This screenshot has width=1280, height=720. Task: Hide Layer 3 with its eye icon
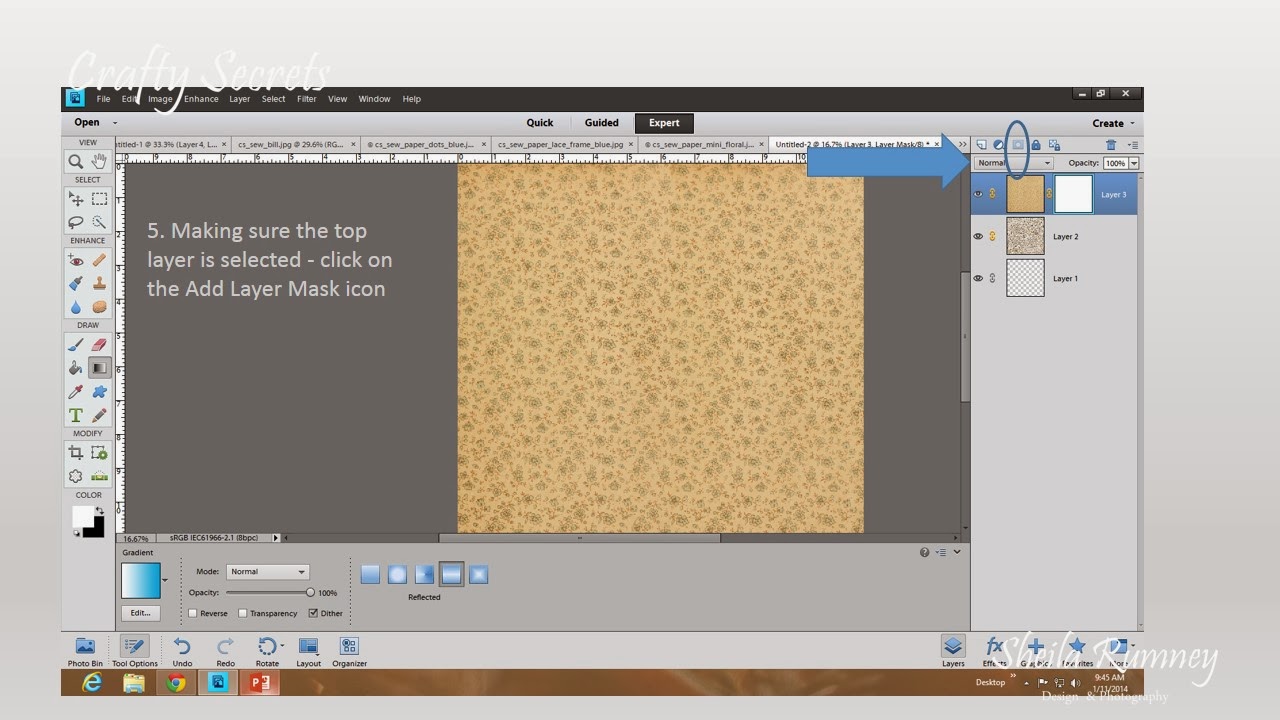(979, 194)
